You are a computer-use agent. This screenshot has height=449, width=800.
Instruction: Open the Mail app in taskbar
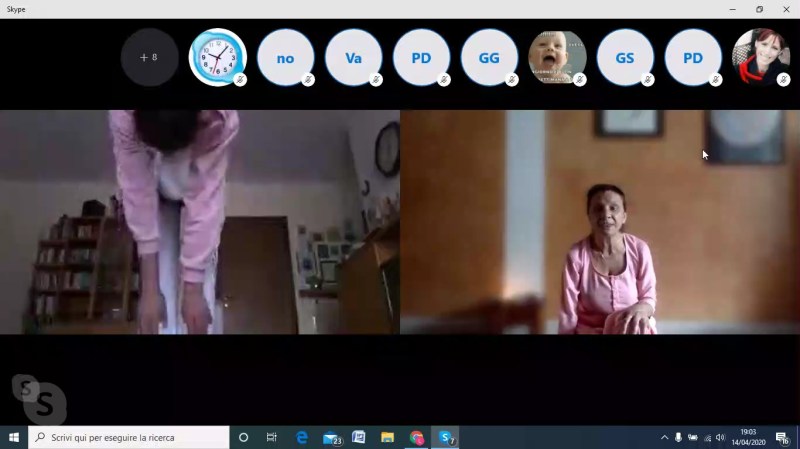click(331, 438)
